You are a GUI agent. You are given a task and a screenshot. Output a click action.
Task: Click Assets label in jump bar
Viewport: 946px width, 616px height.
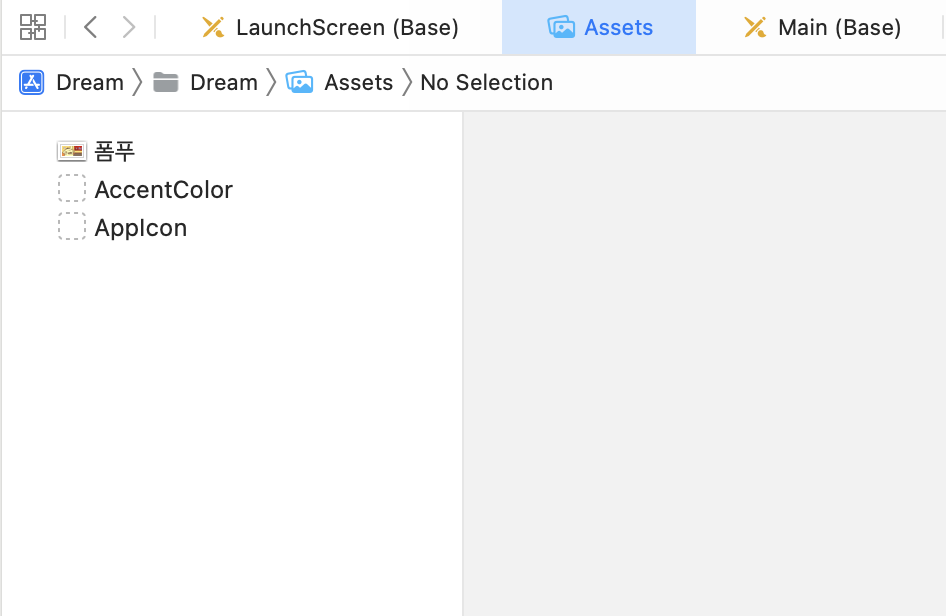(x=358, y=82)
